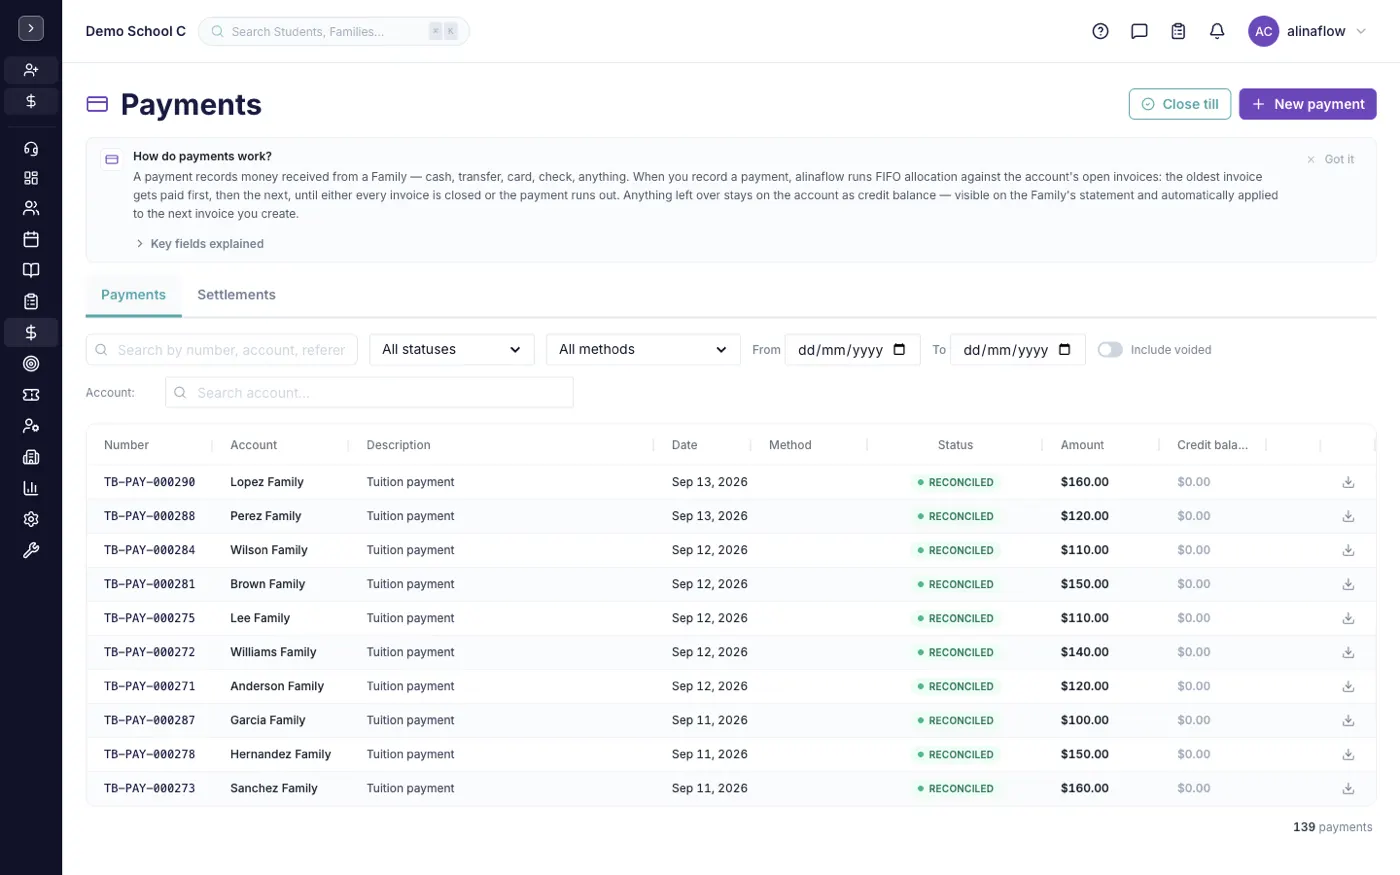
Task: Click the Hernandez Family account cell
Action: [x=280, y=754]
